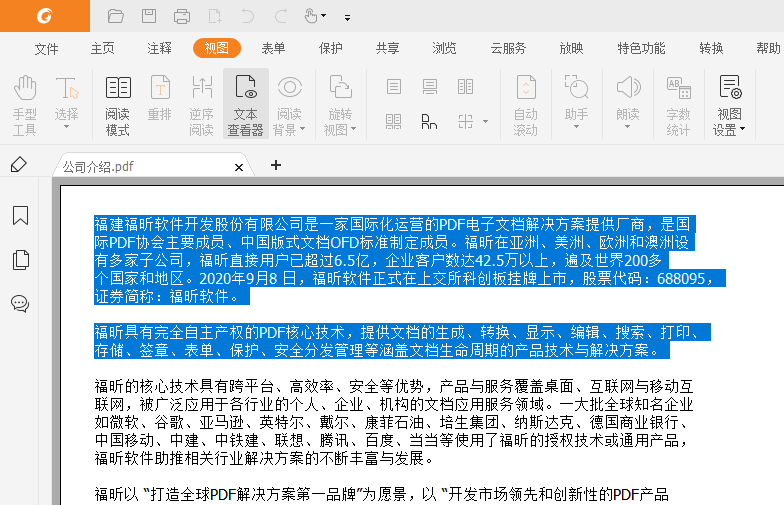This screenshot has width=784, height=505.
Task: Open the 文件 menu
Action: (x=46, y=48)
